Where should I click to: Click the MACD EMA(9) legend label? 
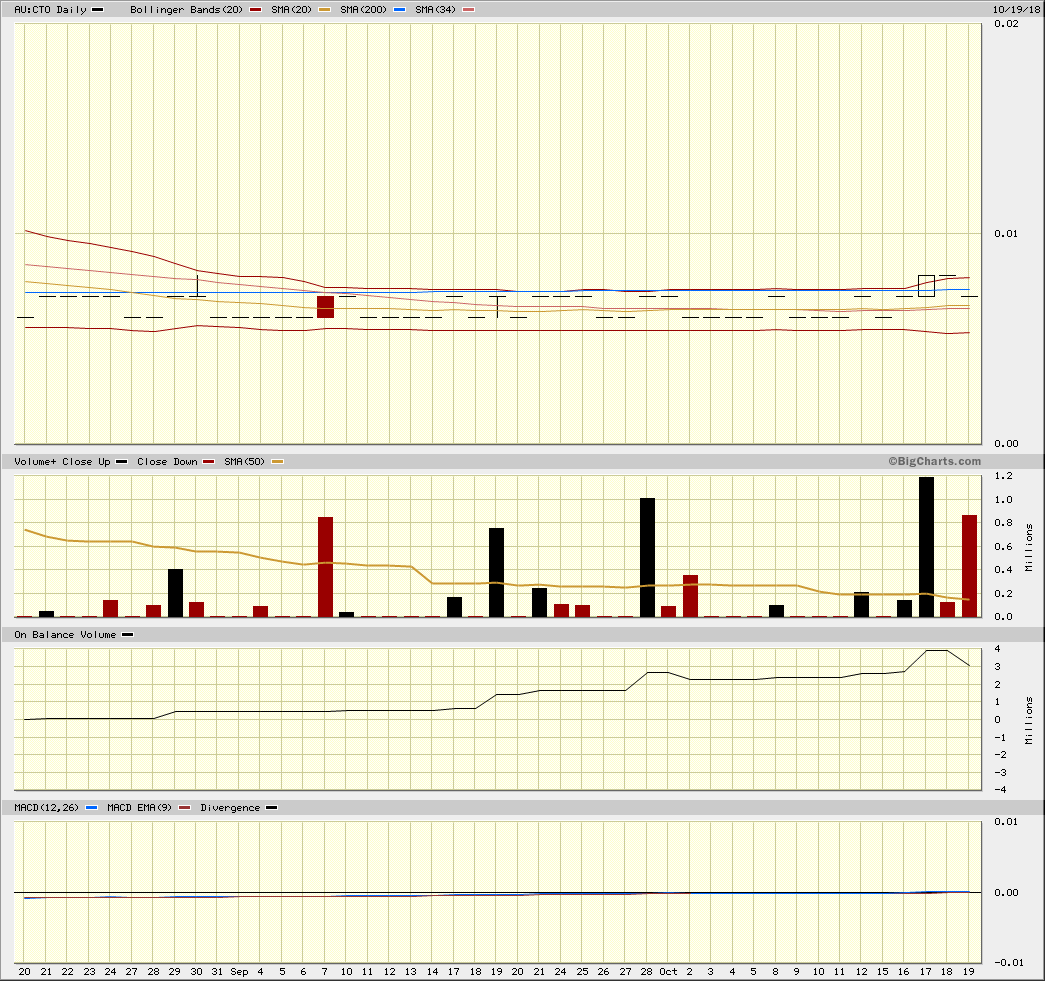coord(139,808)
